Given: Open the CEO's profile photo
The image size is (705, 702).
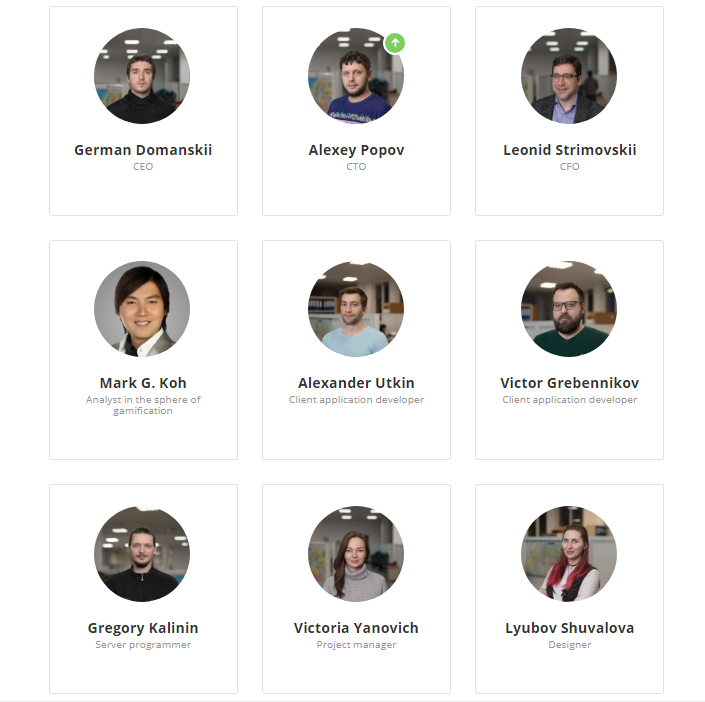Looking at the screenshot, I should (x=142, y=76).
